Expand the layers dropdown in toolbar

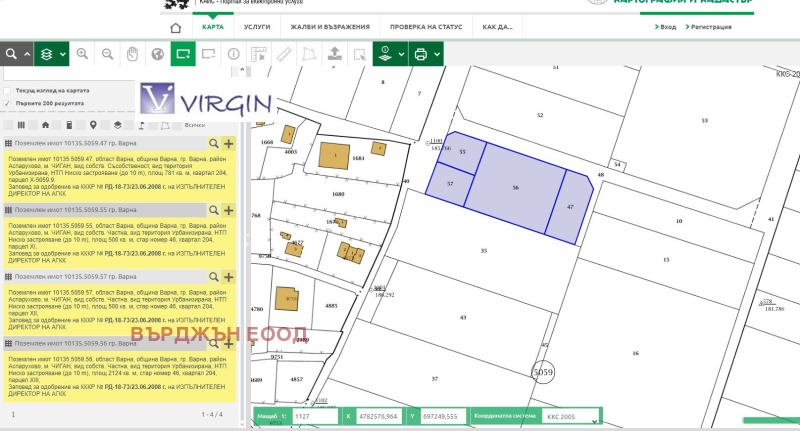pyautogui.click(x=51, y=54)
